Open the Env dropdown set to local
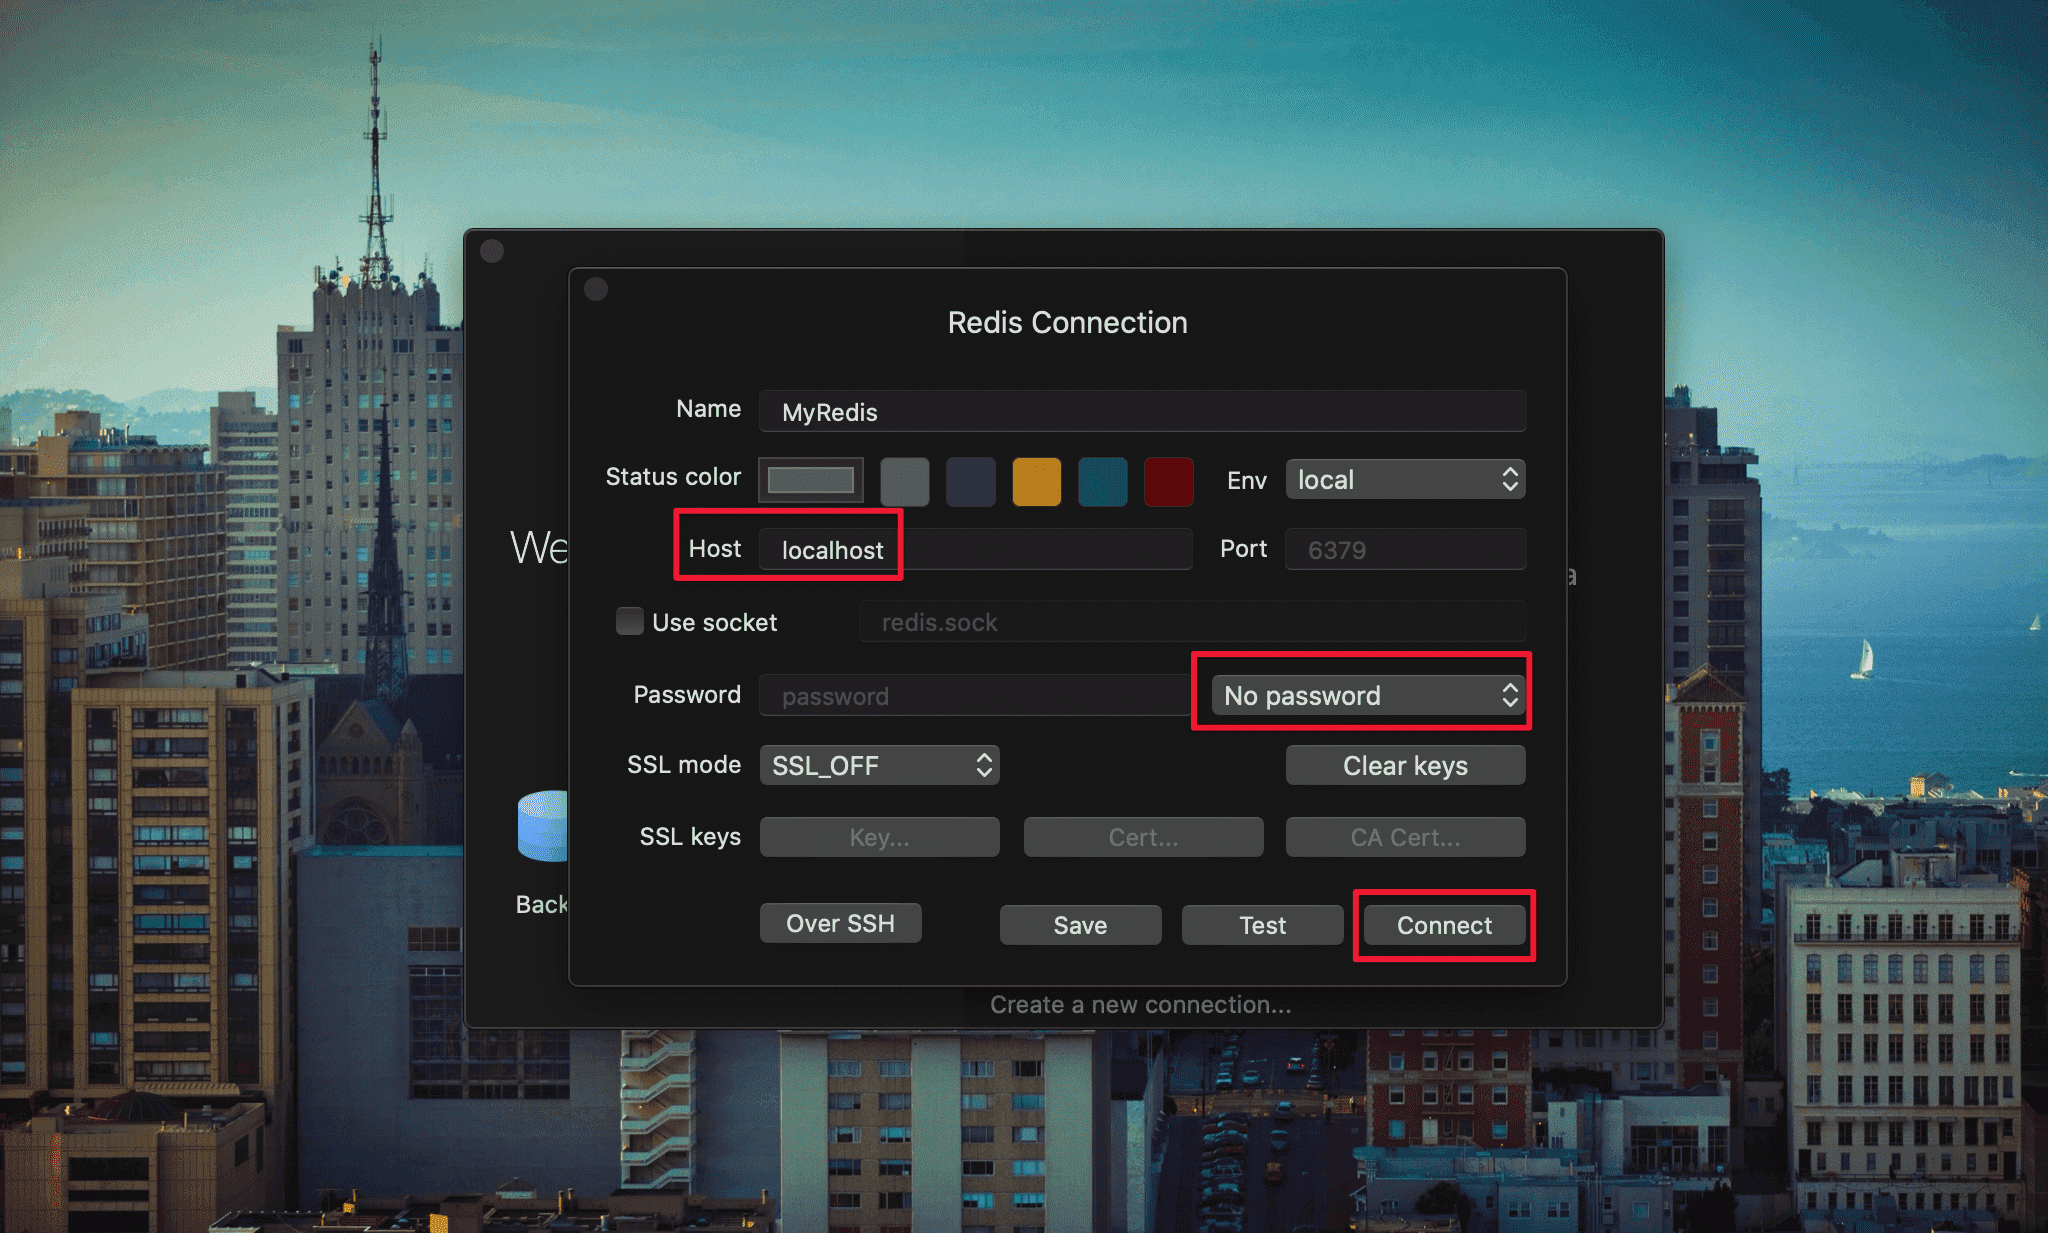This screenshot has width=2048, height=1233. (1406, 480)
